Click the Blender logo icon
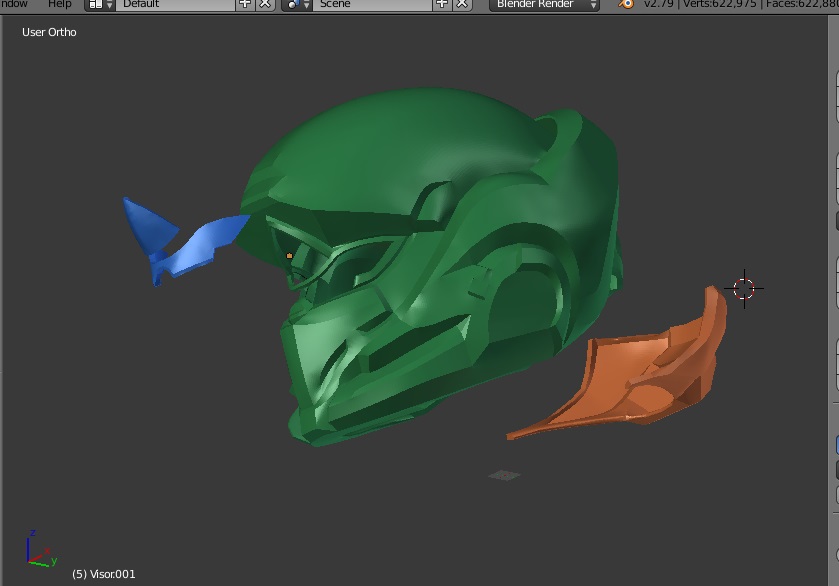 (x=626, y=4)
